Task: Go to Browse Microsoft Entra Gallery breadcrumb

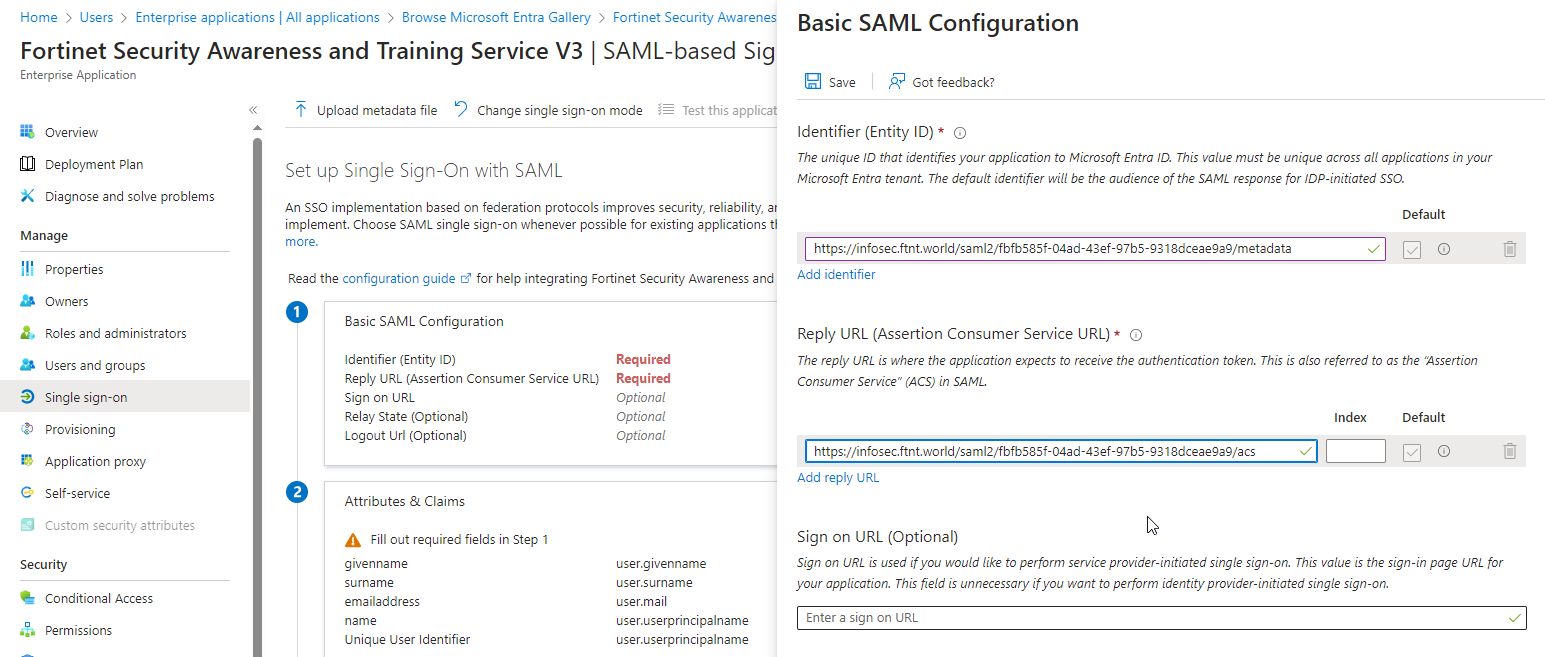Action: (496, 17)
